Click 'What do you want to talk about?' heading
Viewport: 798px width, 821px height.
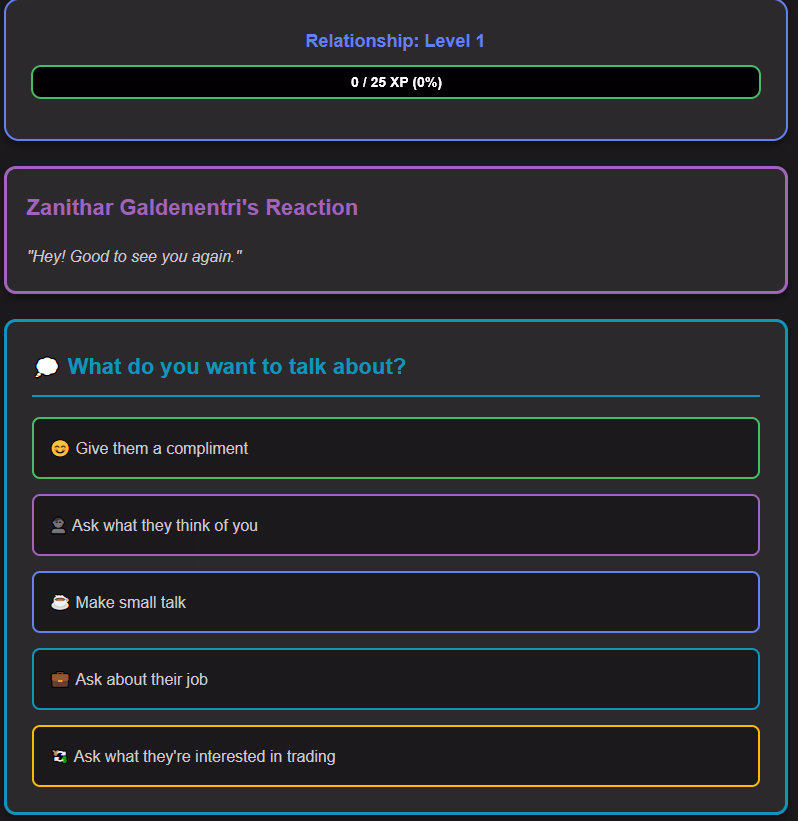[237, 366]
